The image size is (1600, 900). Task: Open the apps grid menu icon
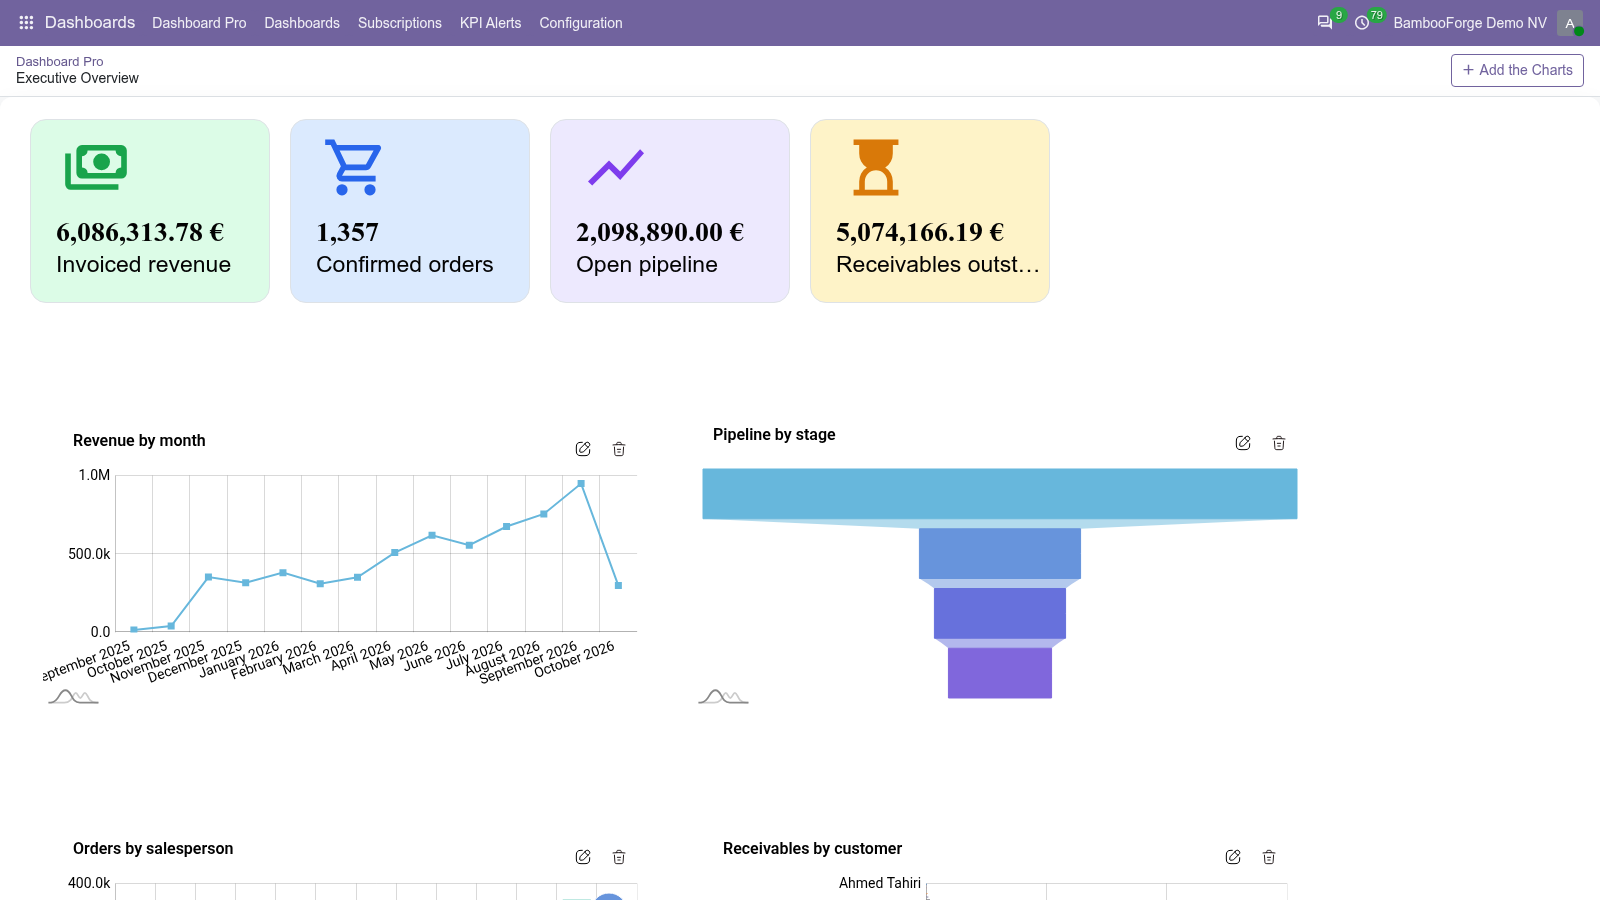[26, 22]
